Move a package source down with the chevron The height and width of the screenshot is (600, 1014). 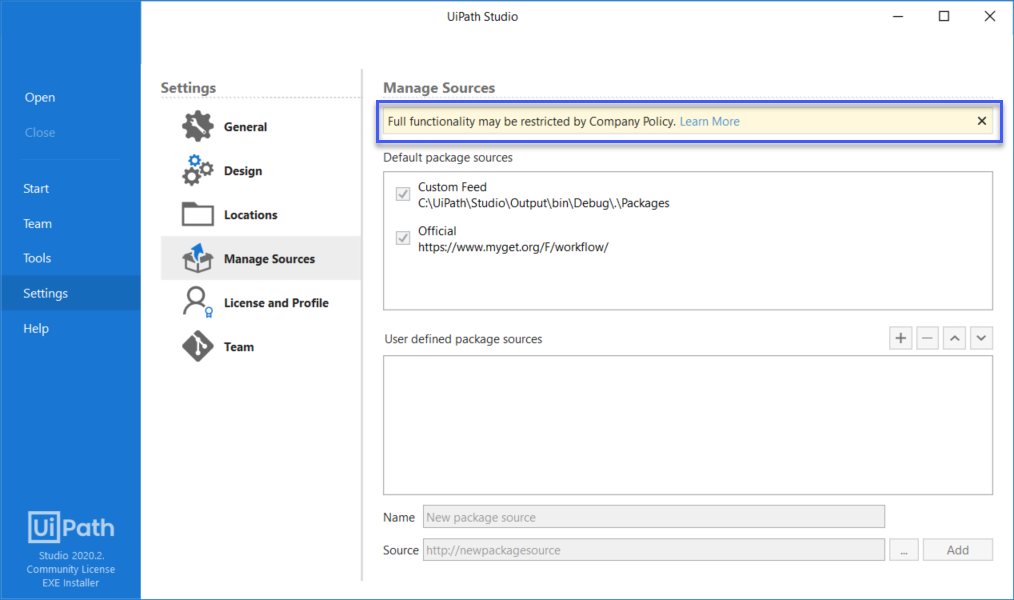981,338
